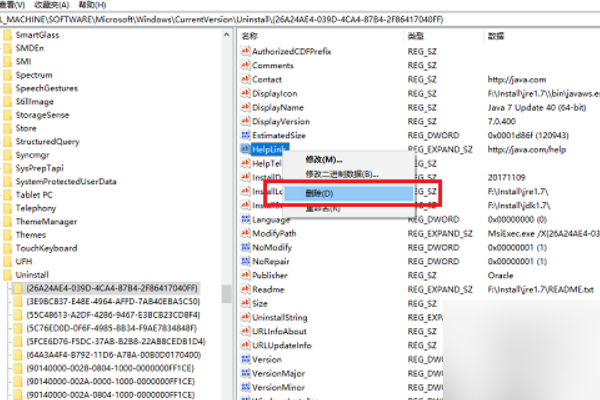This screenshot has width=600, height=400.
Task: Click the Comments string value icon
Action: (245, 65)
